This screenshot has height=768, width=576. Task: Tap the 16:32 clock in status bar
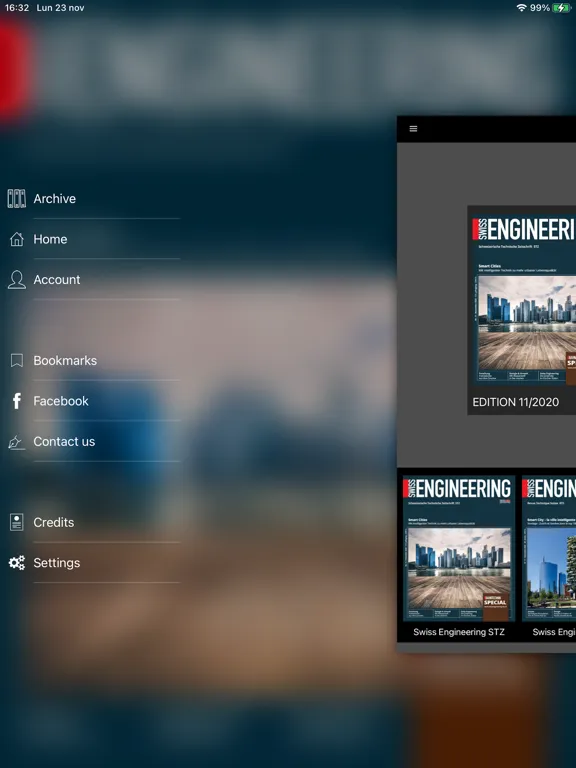tap(17, 8)
